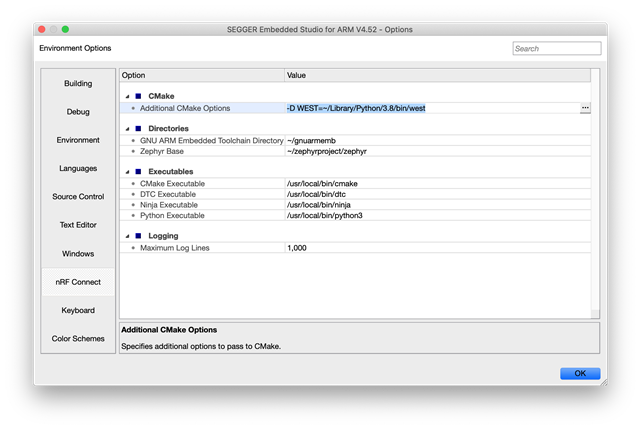Select the DTC Executable option

point(168,194)
